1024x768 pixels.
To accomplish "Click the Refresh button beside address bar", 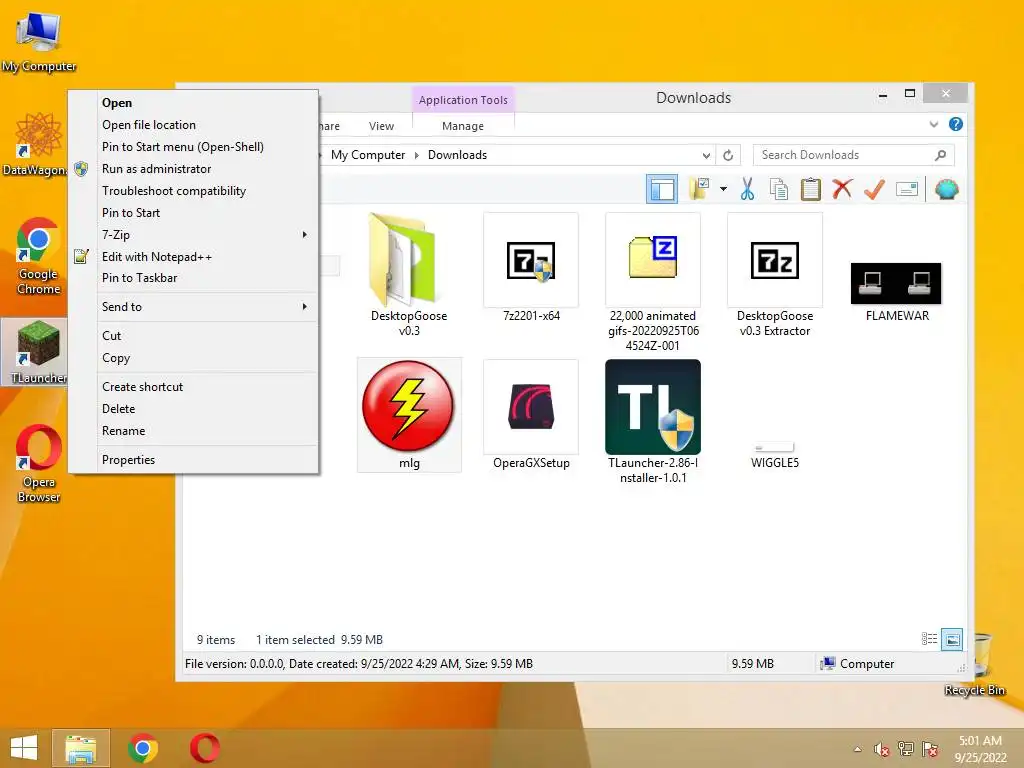I will (728, 155).
